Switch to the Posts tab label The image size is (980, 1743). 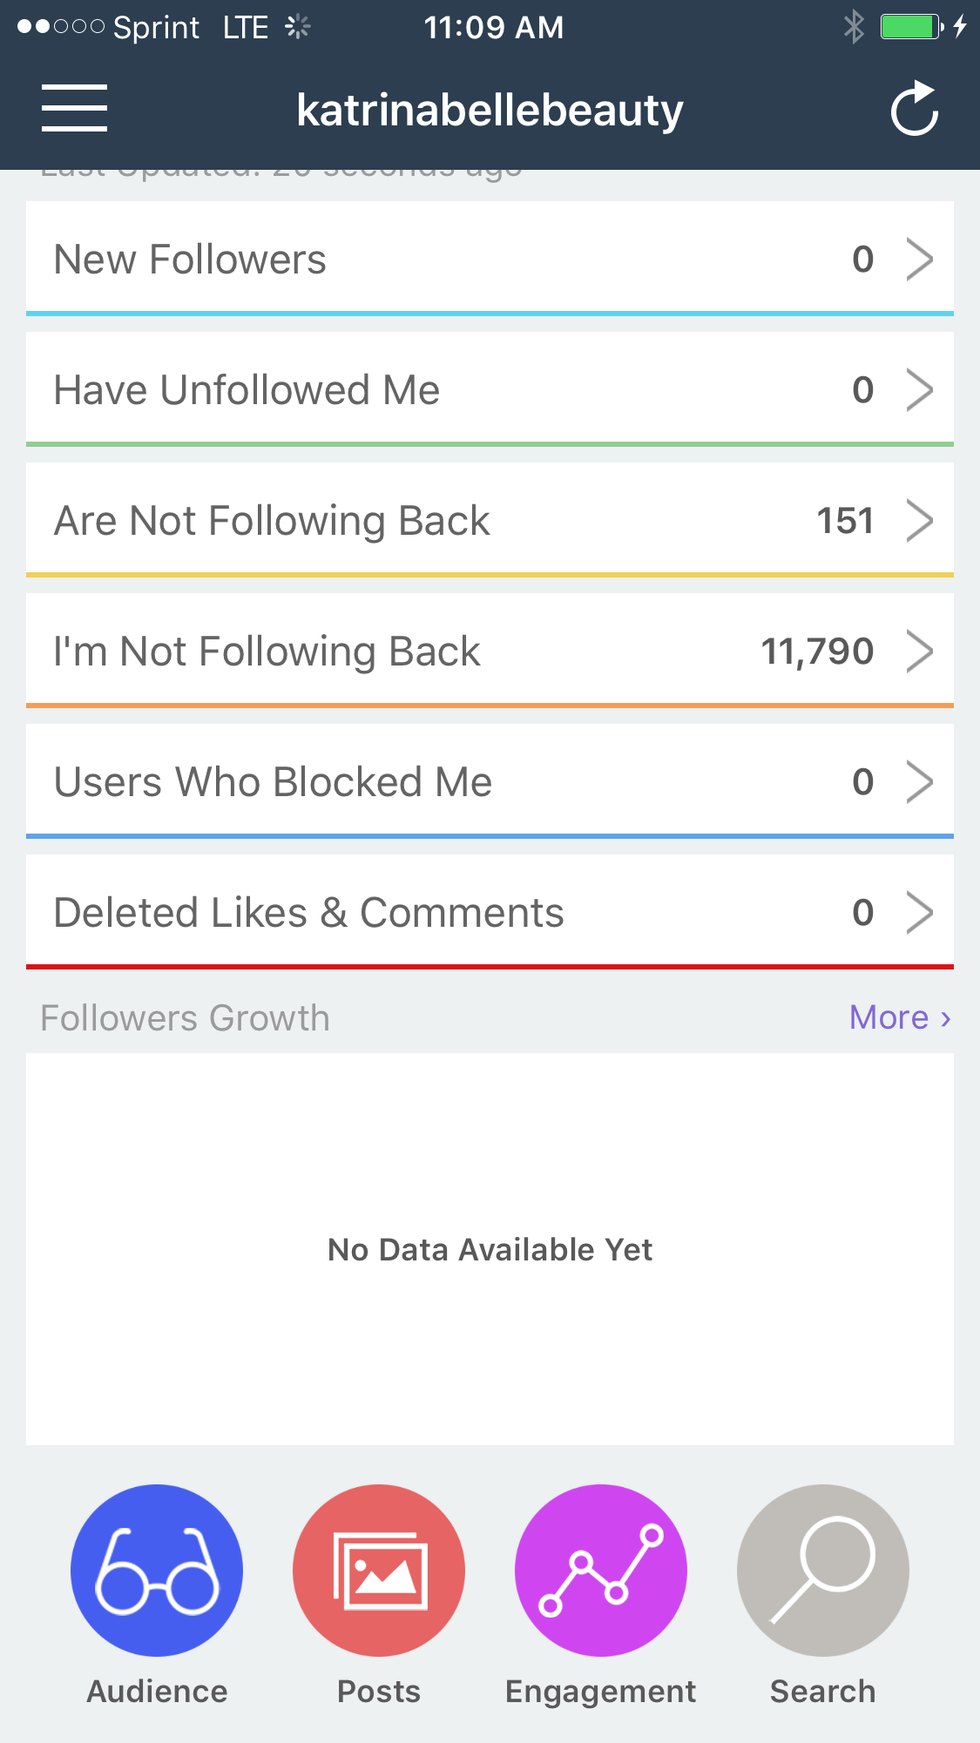click(x=379, y=1691)
